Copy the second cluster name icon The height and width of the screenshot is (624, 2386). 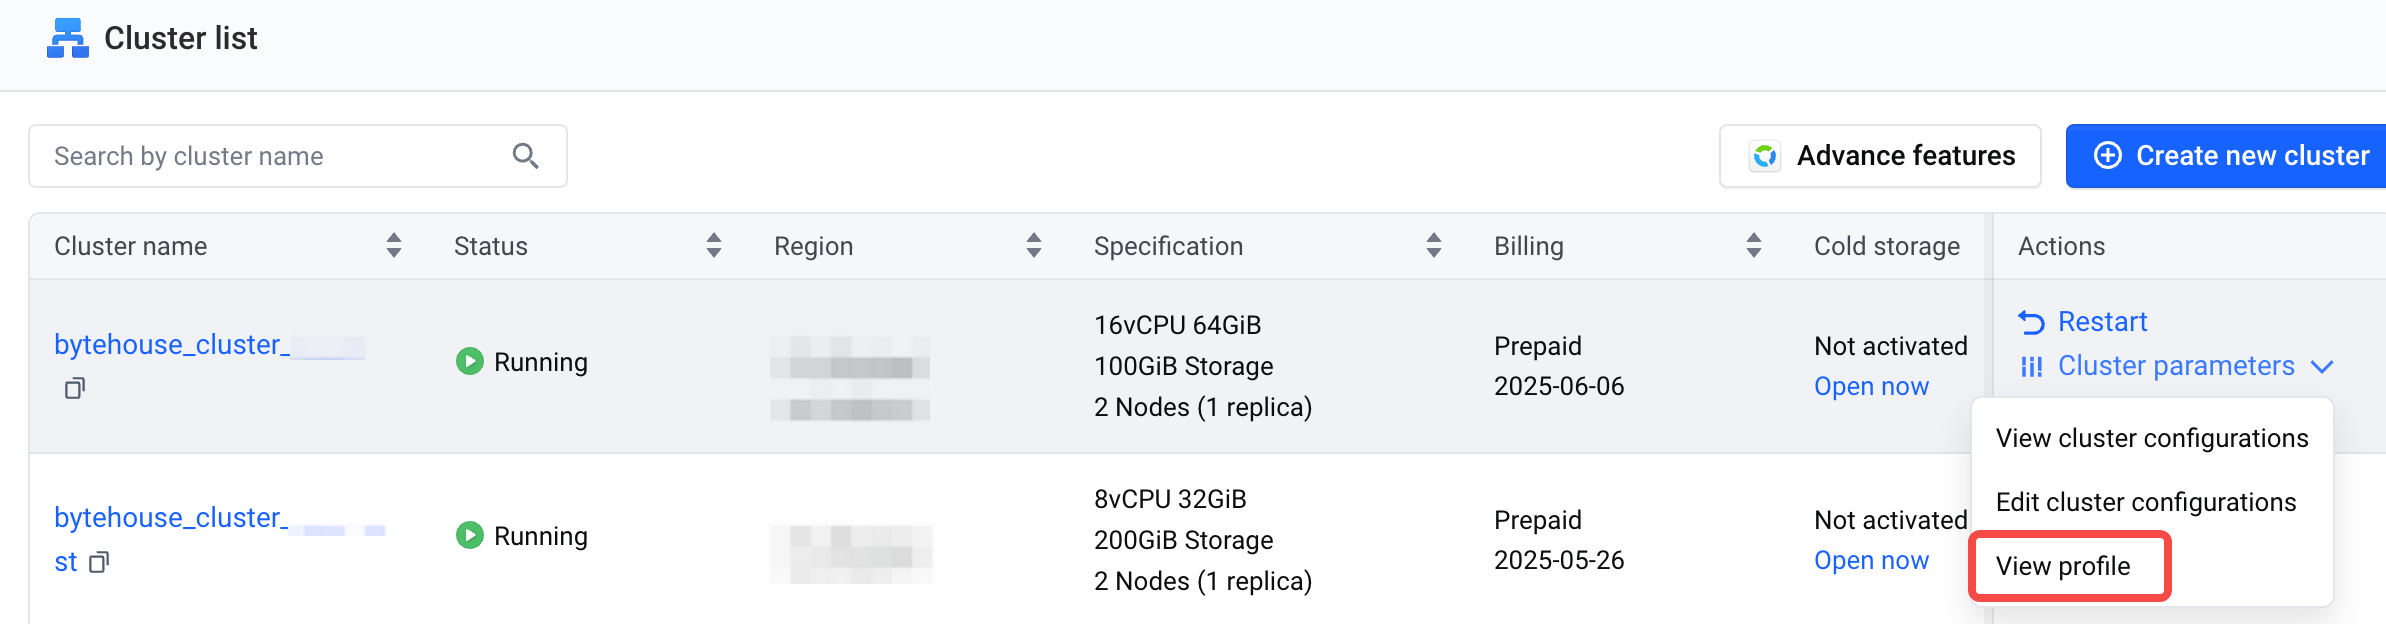tap(99, 562)
